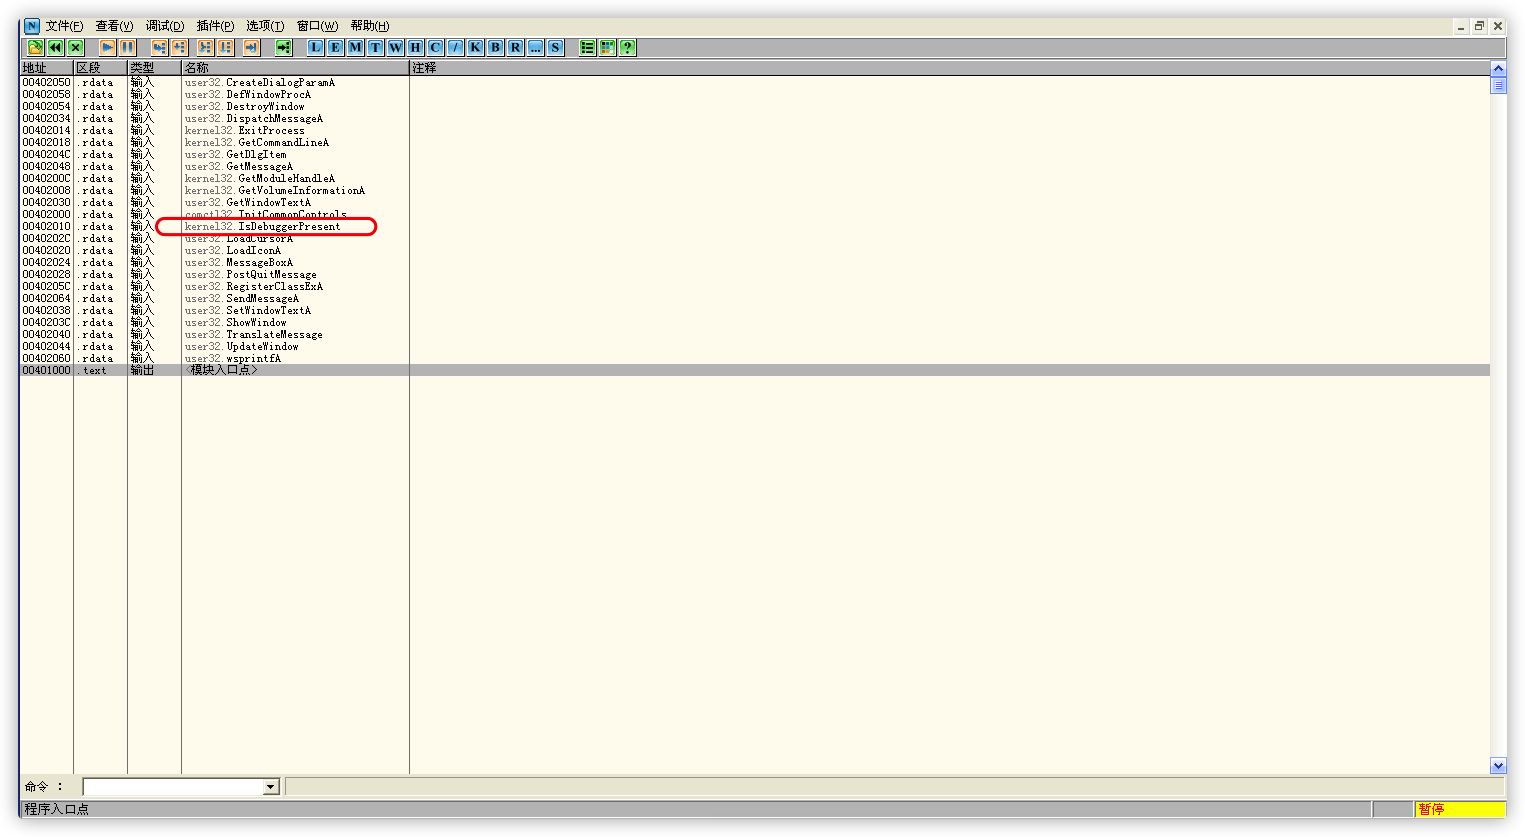Open the Breakpoints window with the B button
The width and height of the screenshot is (1525, 837).
(495, 47)
